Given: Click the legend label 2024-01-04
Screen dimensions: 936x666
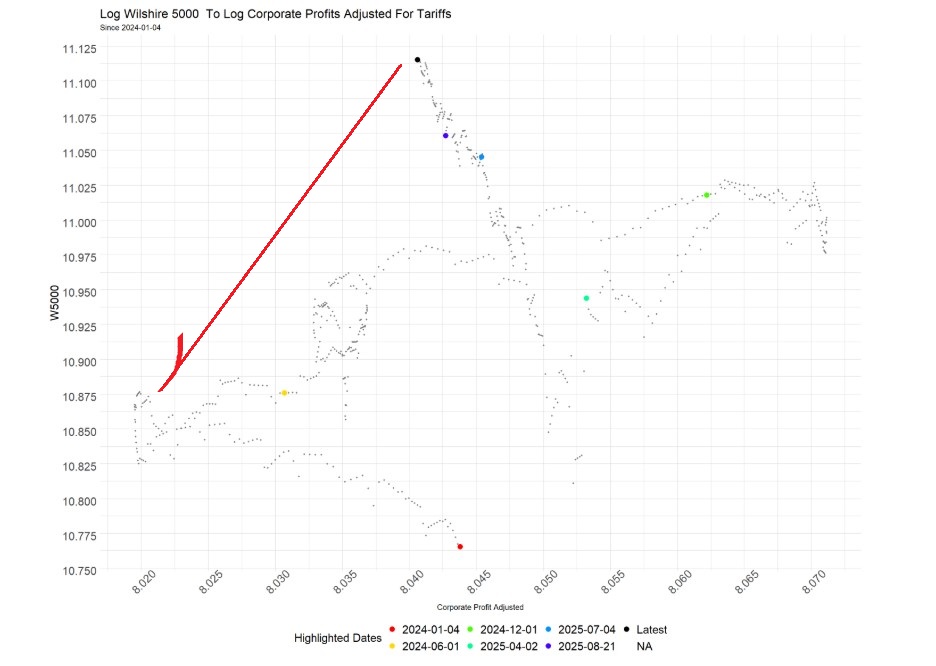Looking at the screenshot, I should click(x=430, y=630).
